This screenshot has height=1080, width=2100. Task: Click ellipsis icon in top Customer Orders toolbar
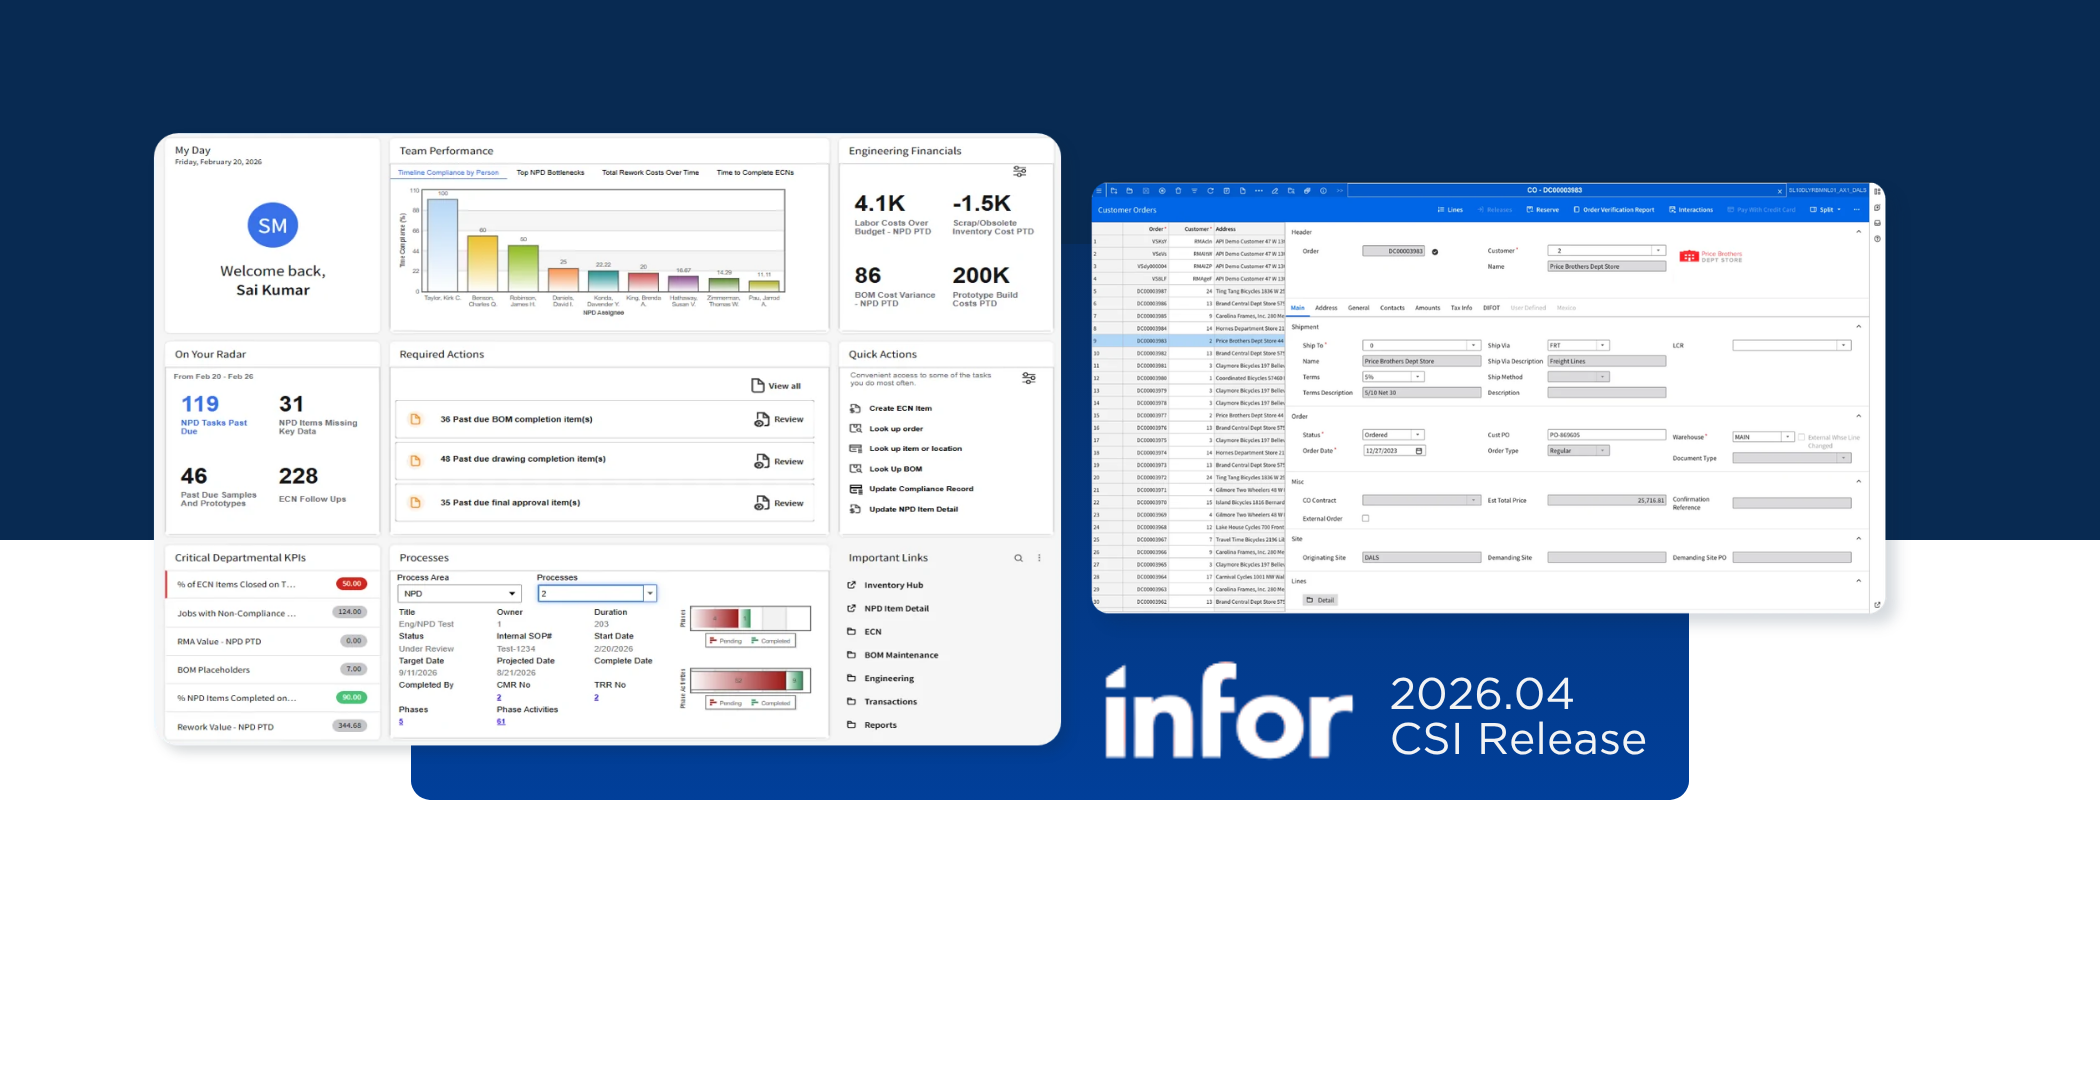click(x=1259, y=191)
